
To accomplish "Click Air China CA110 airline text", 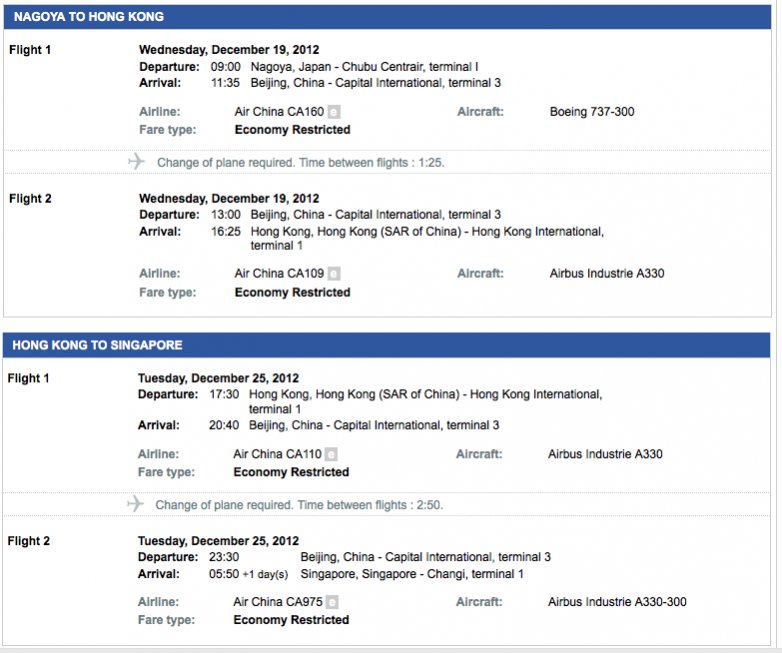I will 277,454.
